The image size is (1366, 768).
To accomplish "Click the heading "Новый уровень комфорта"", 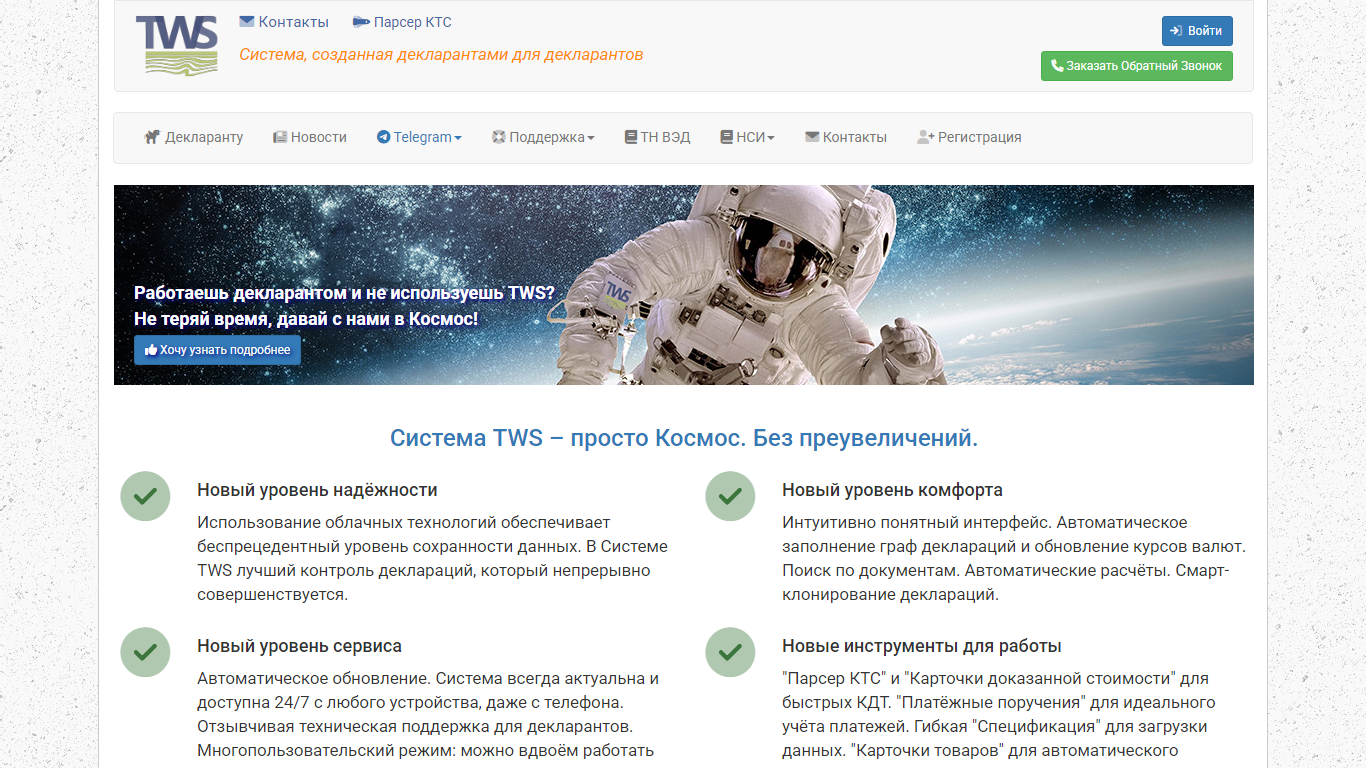I will 892,490.
